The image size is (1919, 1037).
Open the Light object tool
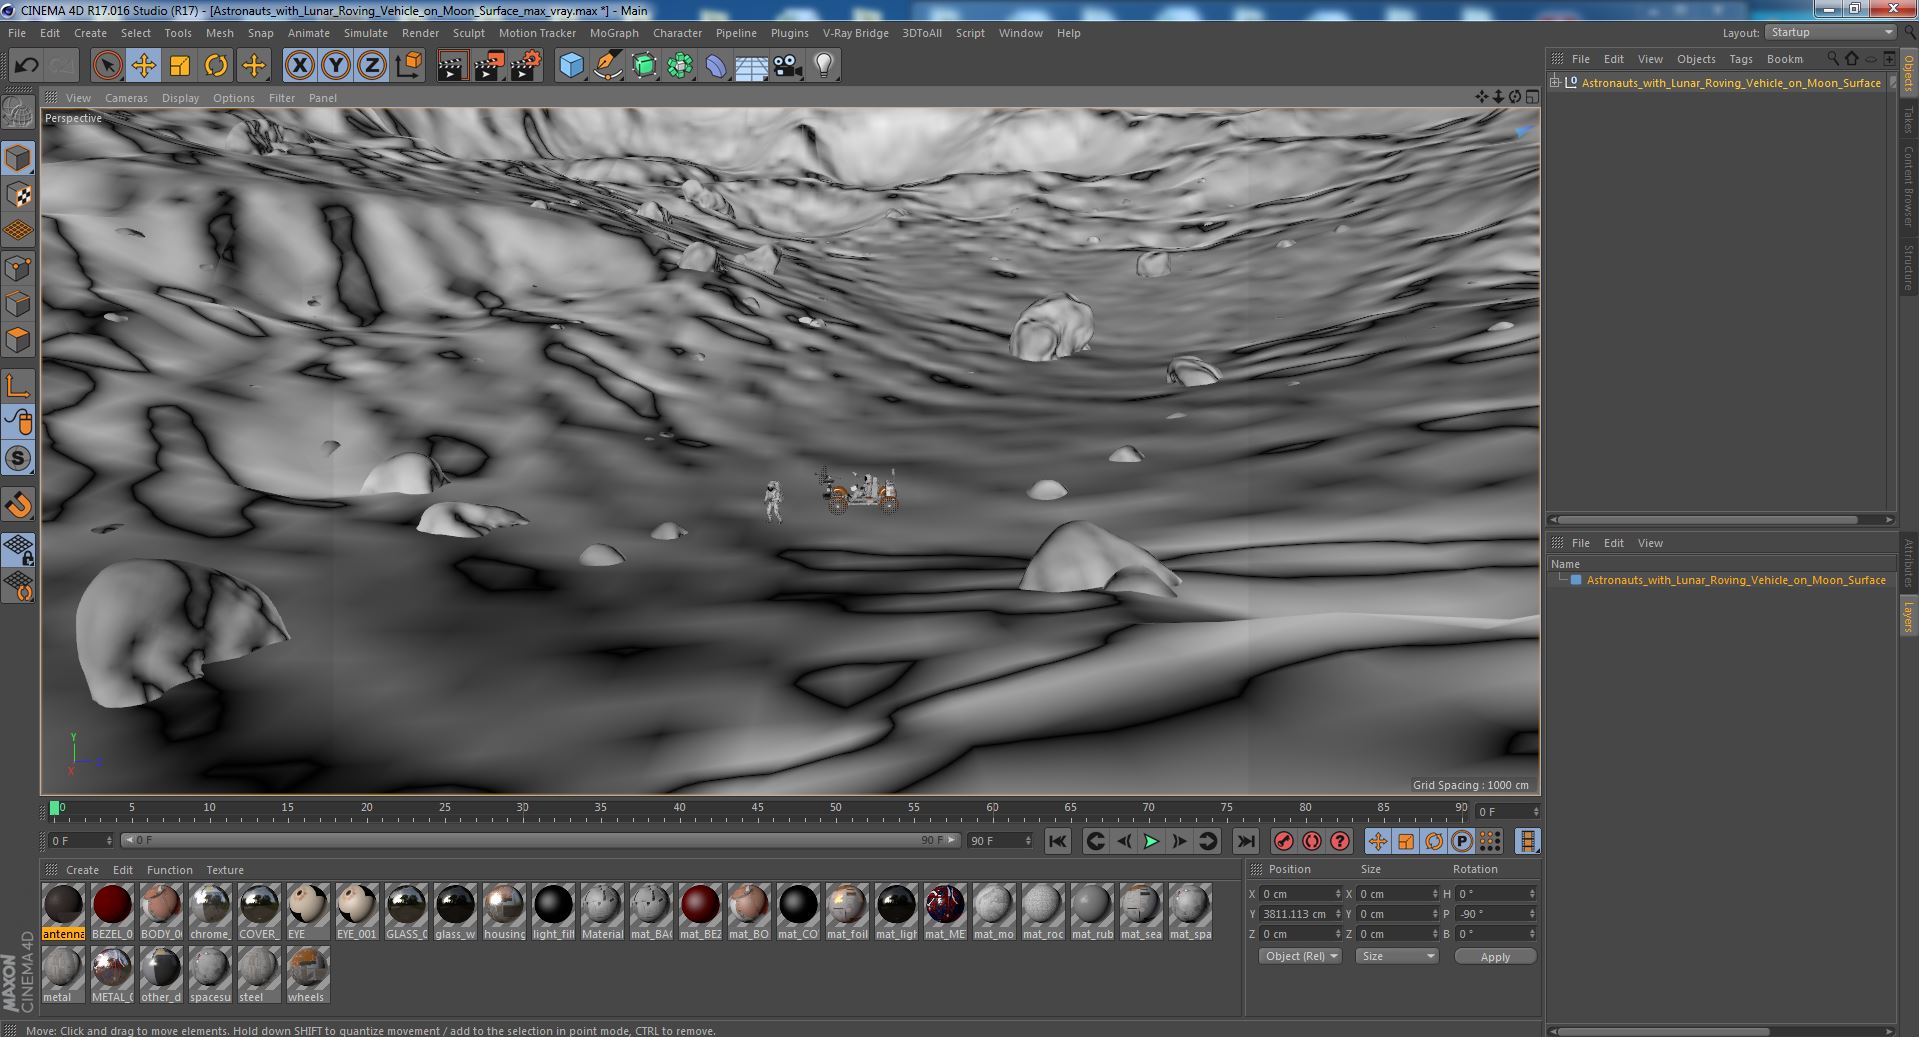(x=823, y=66)
